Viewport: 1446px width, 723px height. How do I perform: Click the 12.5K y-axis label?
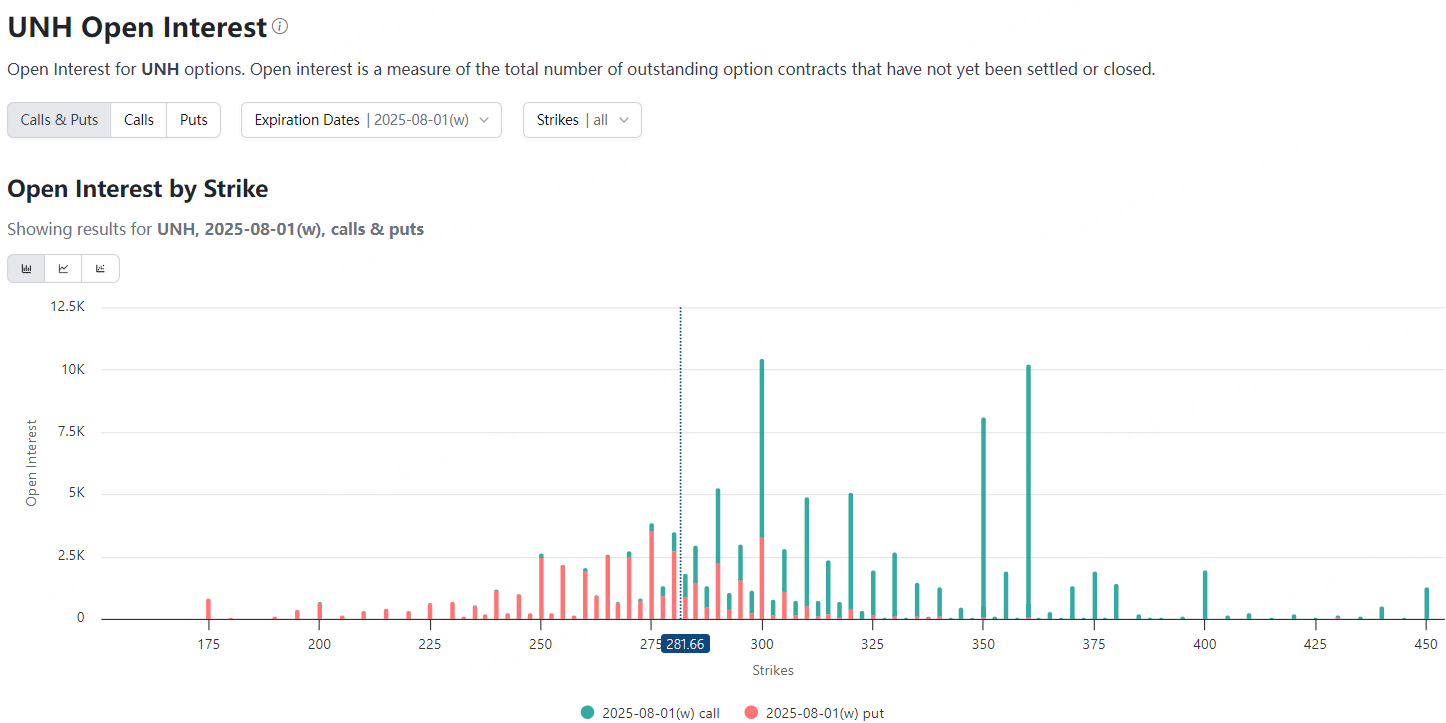68,307
